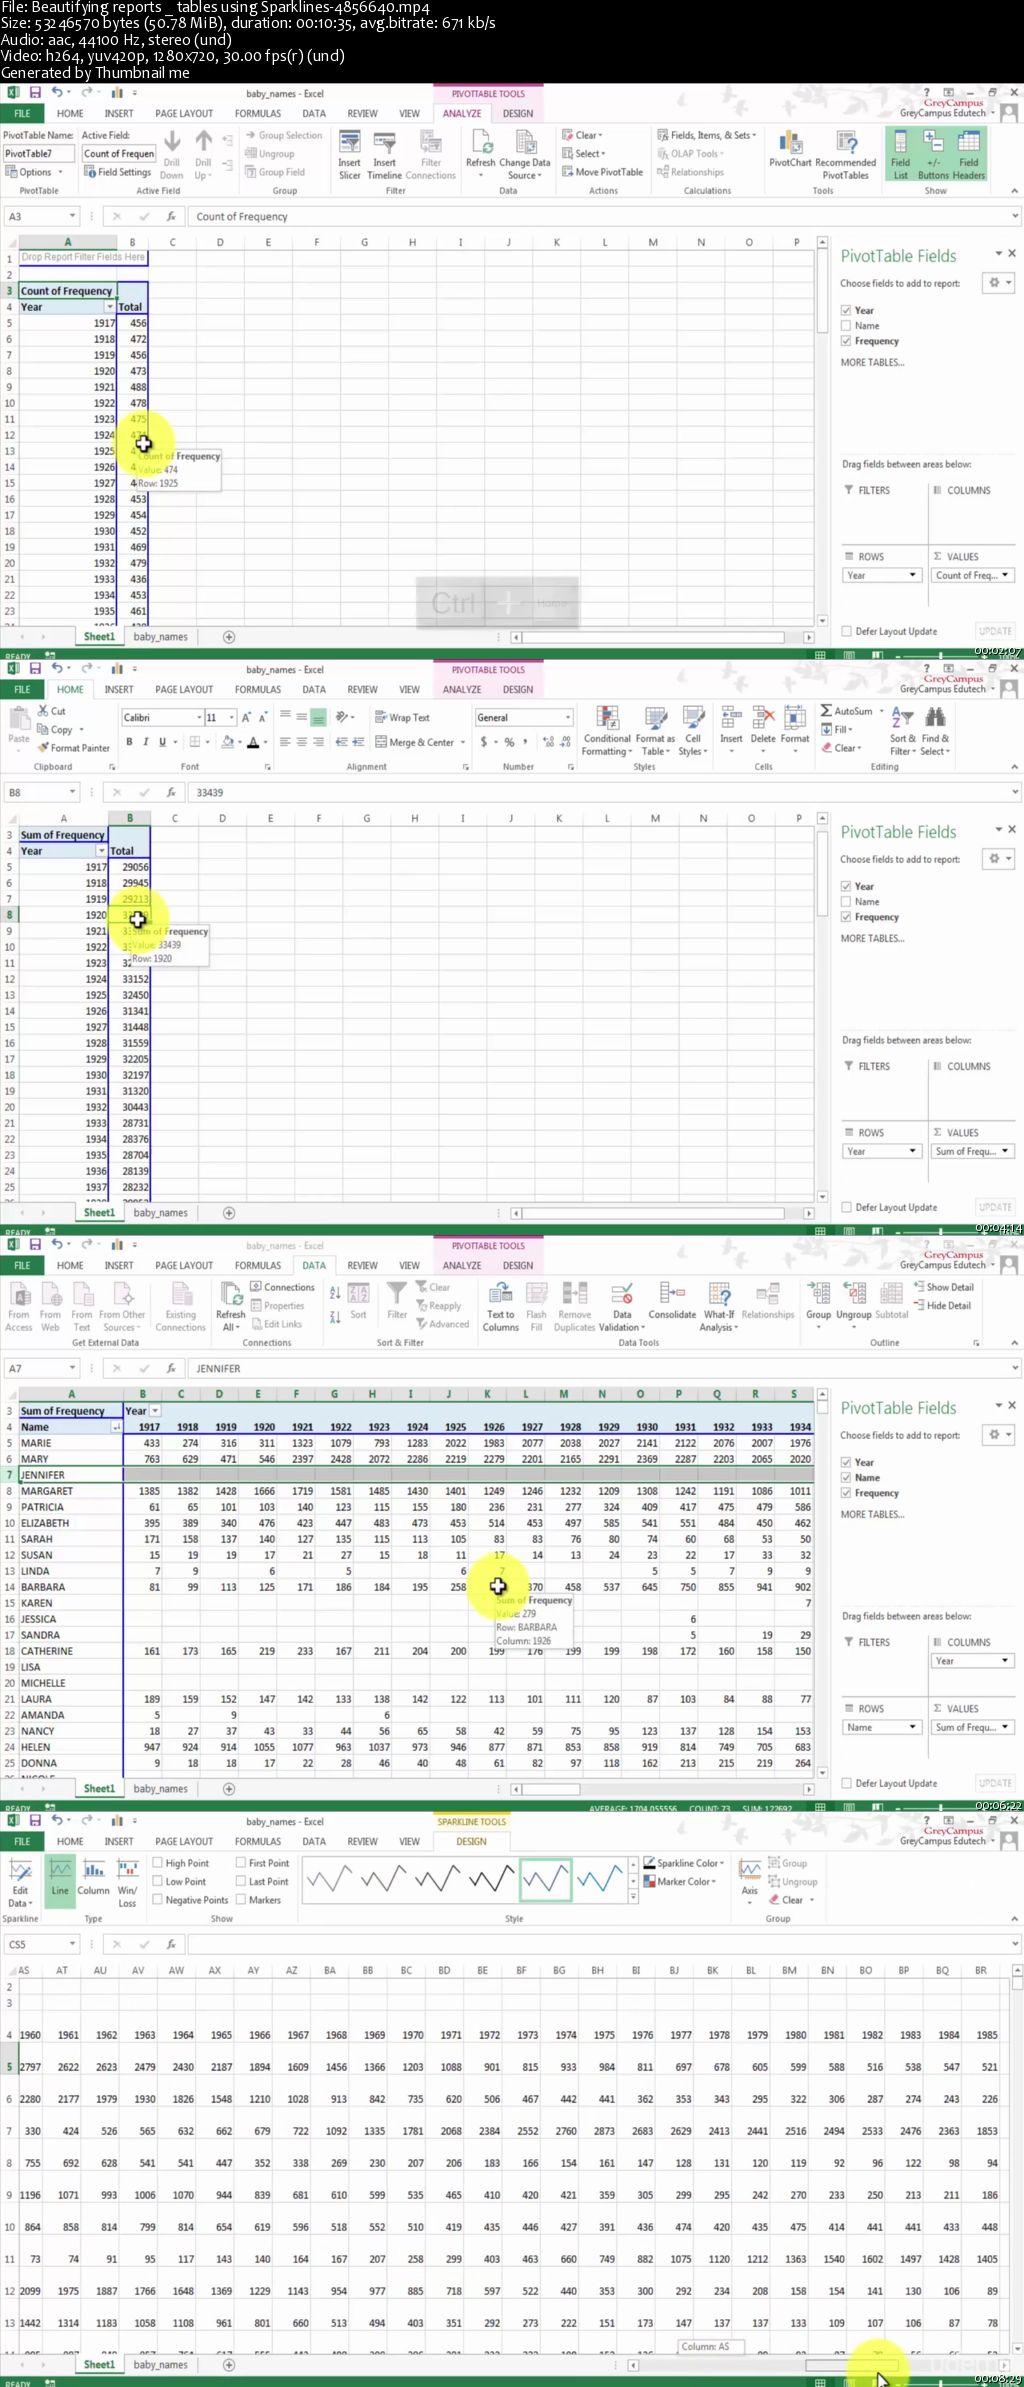This screenshot has width=1024, height=2387.
Task: Pick the fill color bucket swatch
Action: pos(227,742)
